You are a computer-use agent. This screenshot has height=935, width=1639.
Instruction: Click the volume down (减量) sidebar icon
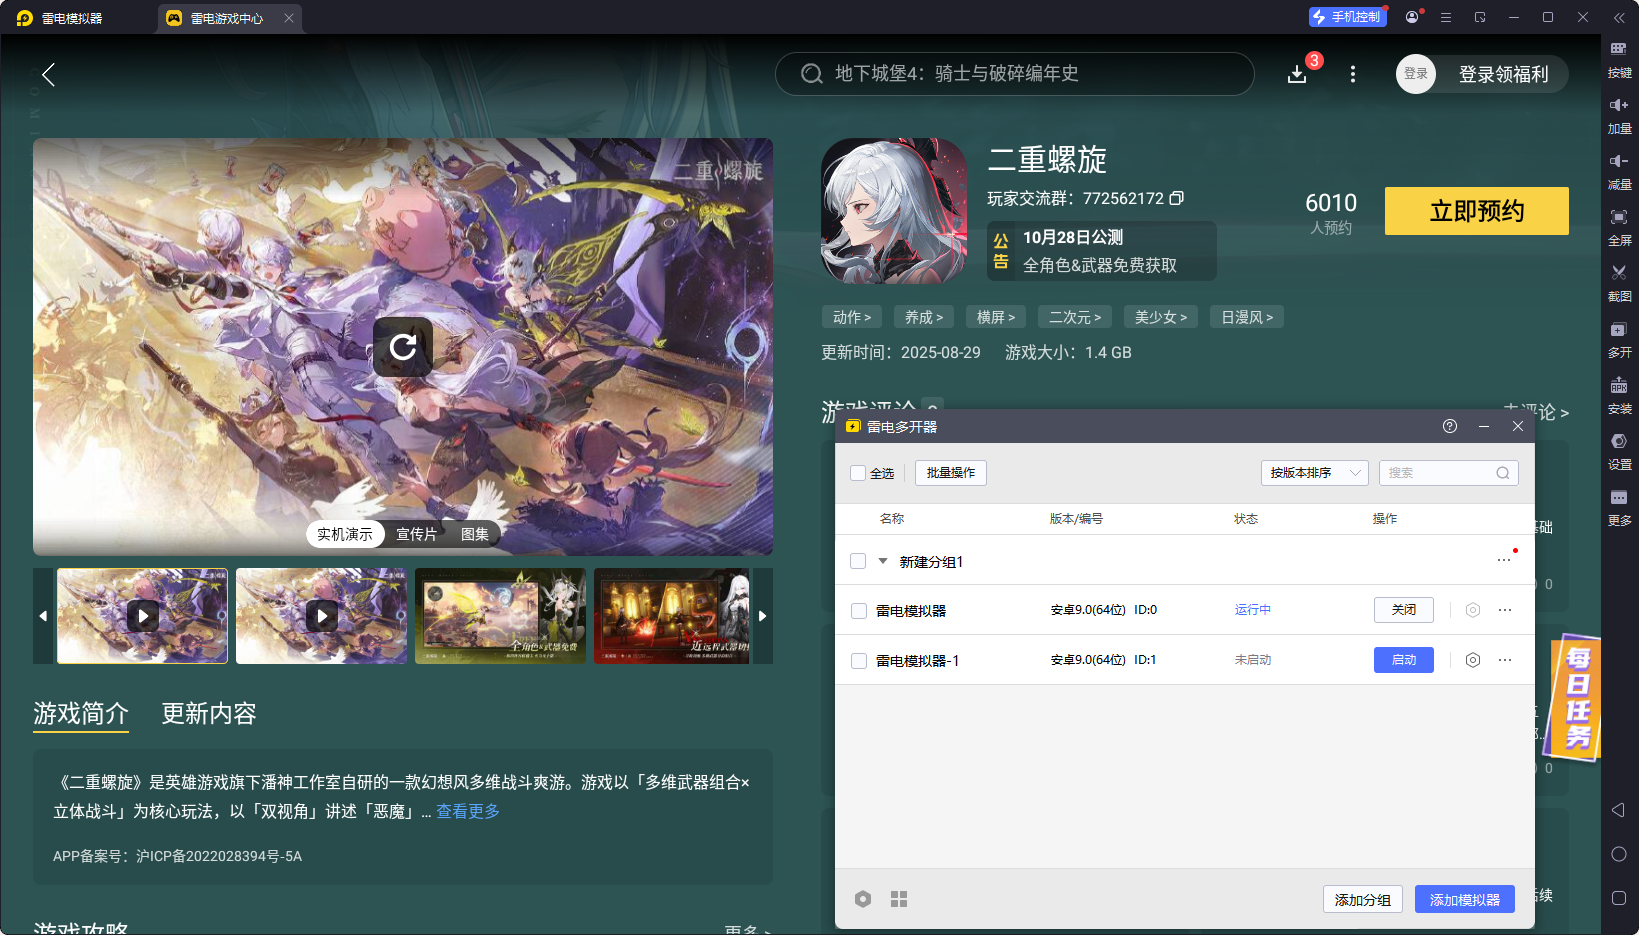click(x=1620, y=171)
